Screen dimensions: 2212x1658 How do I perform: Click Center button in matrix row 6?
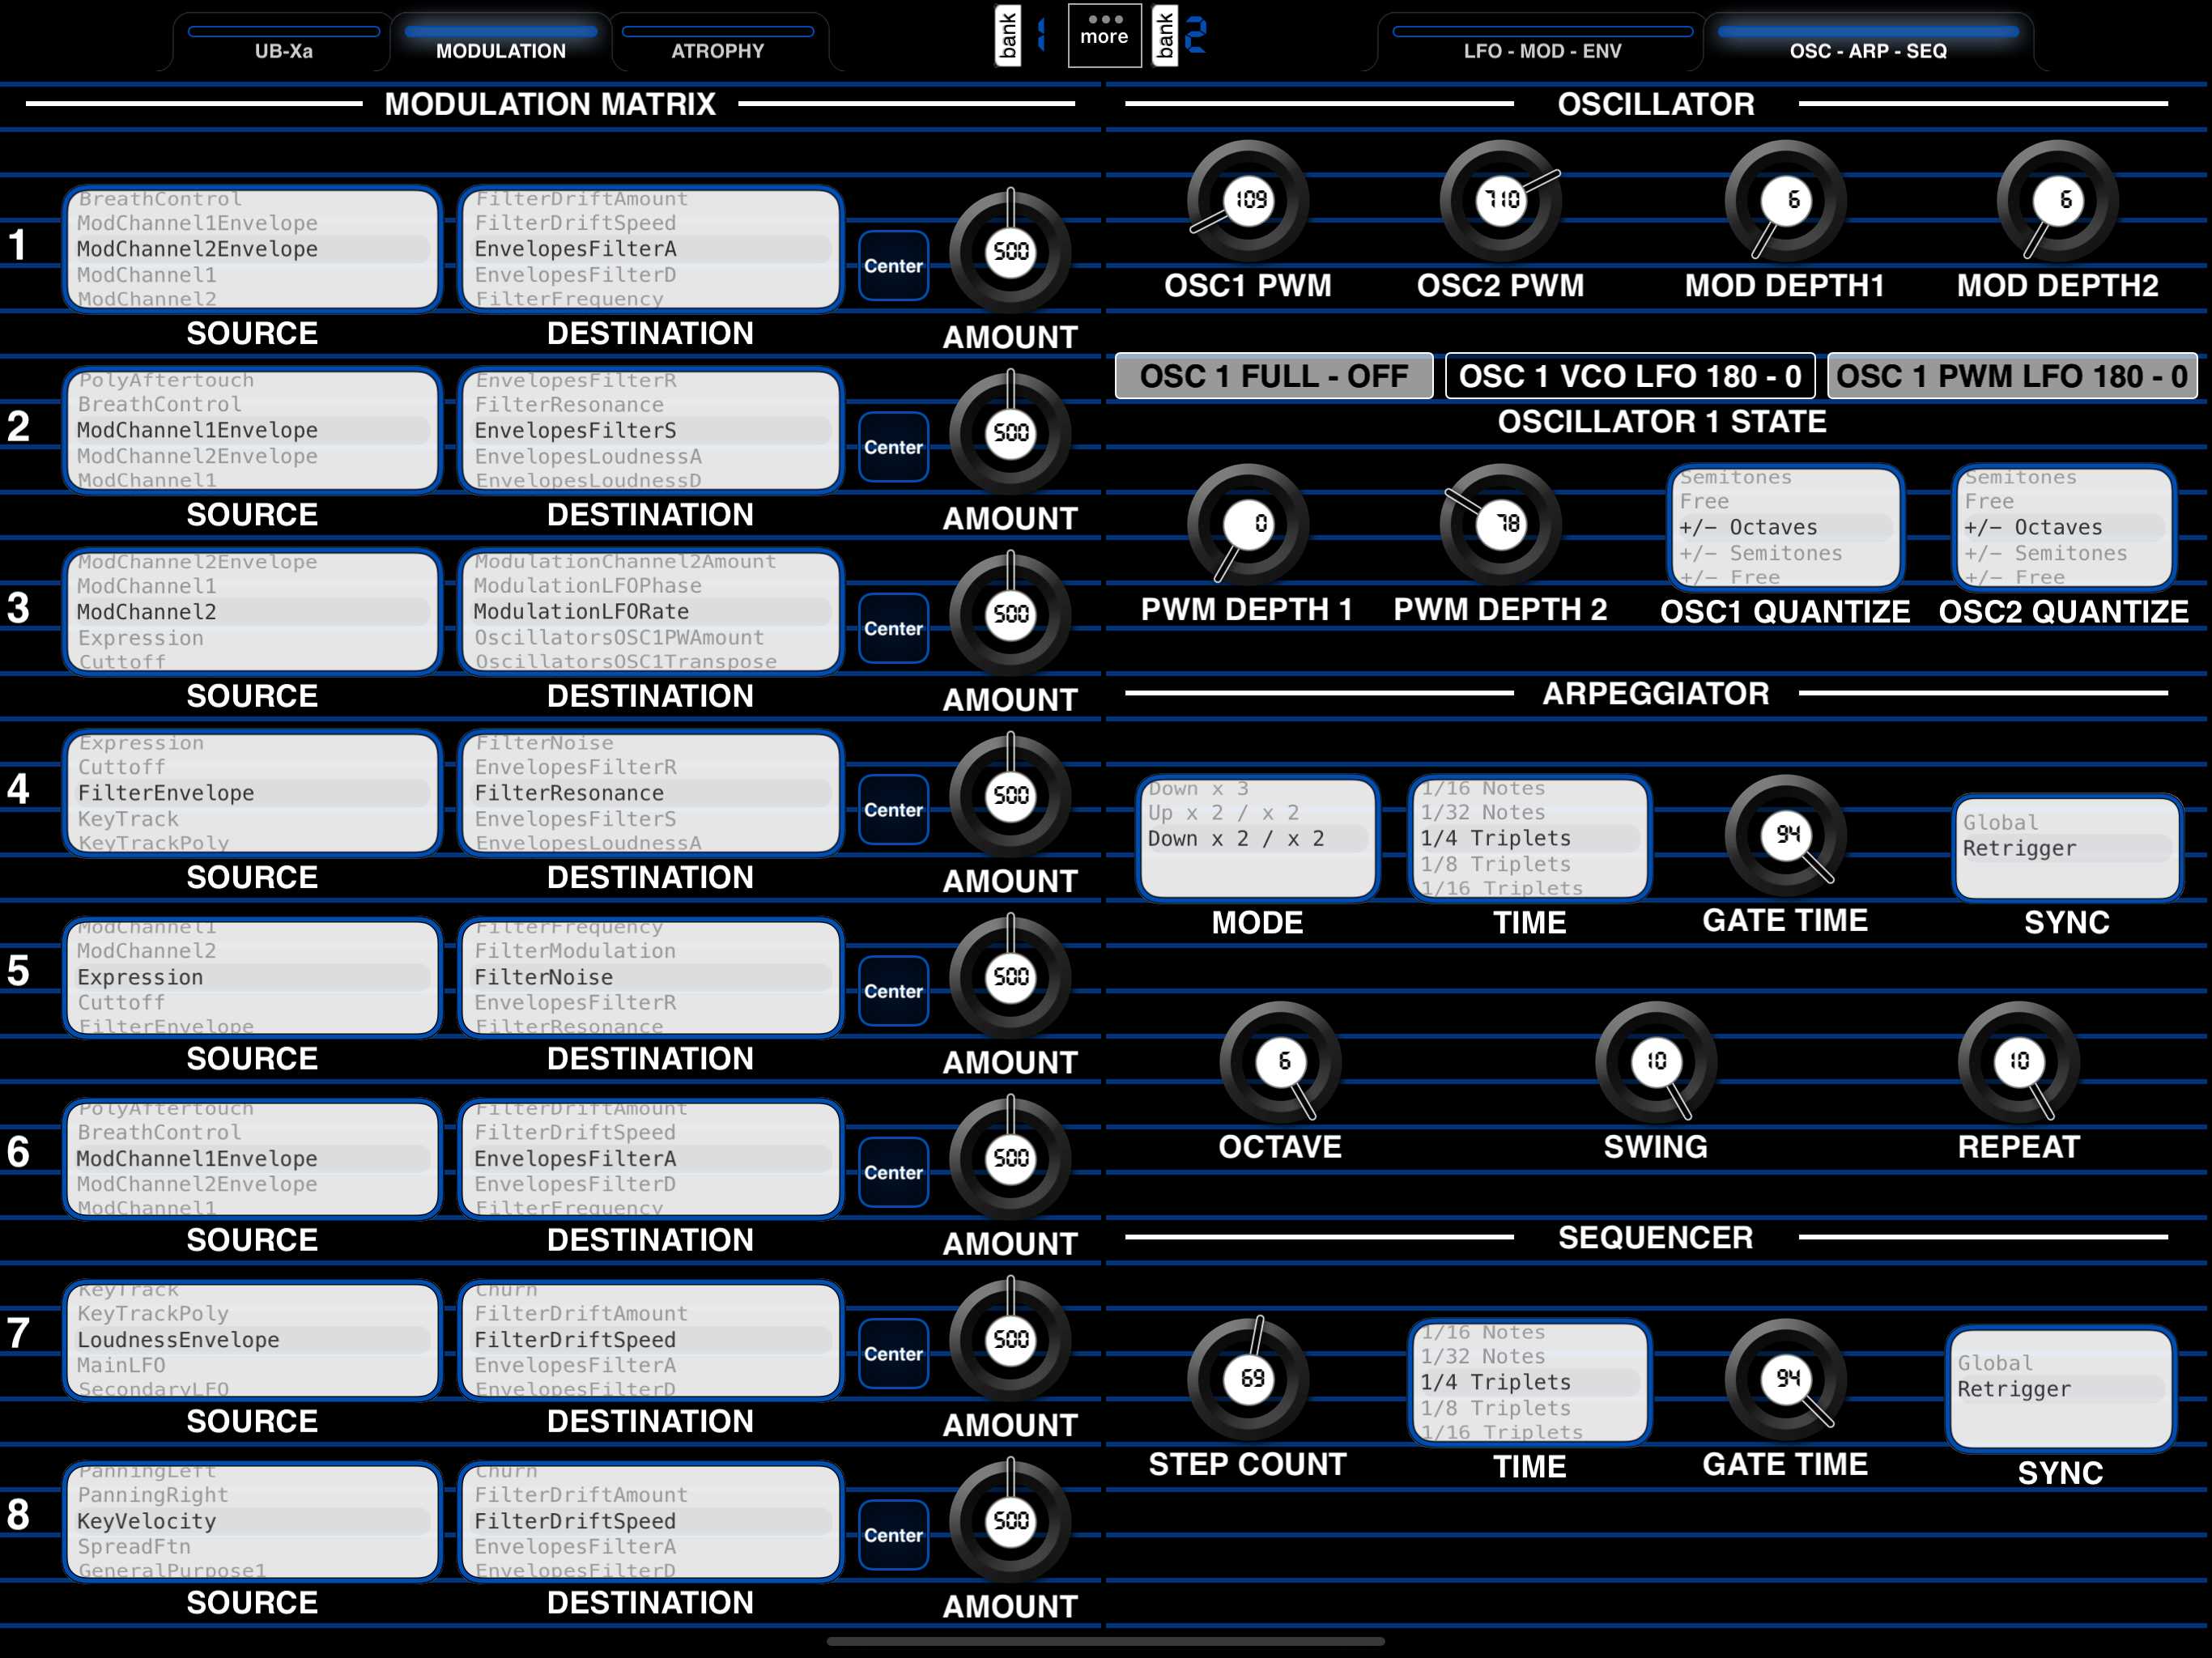(893, 1172)
